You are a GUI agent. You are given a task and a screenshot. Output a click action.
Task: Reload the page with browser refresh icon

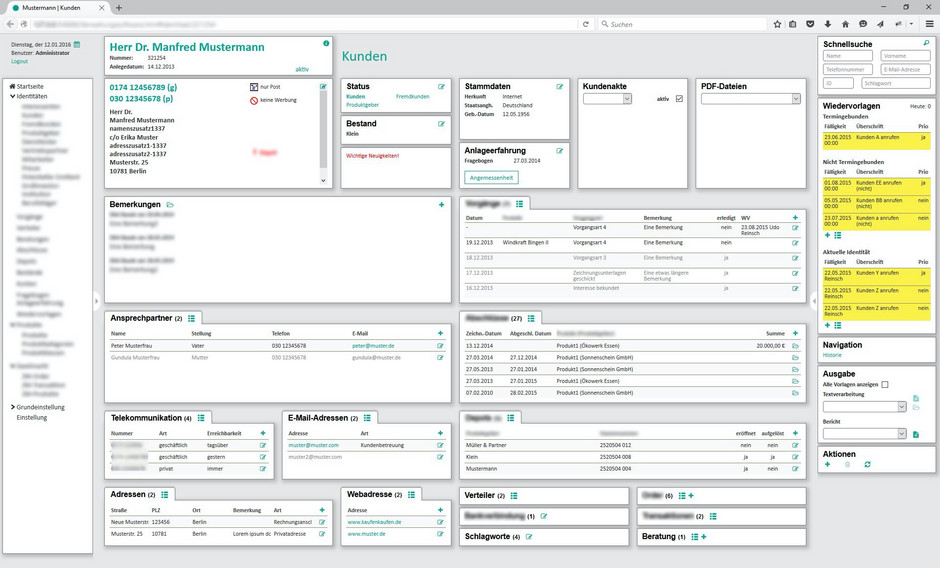586,24
